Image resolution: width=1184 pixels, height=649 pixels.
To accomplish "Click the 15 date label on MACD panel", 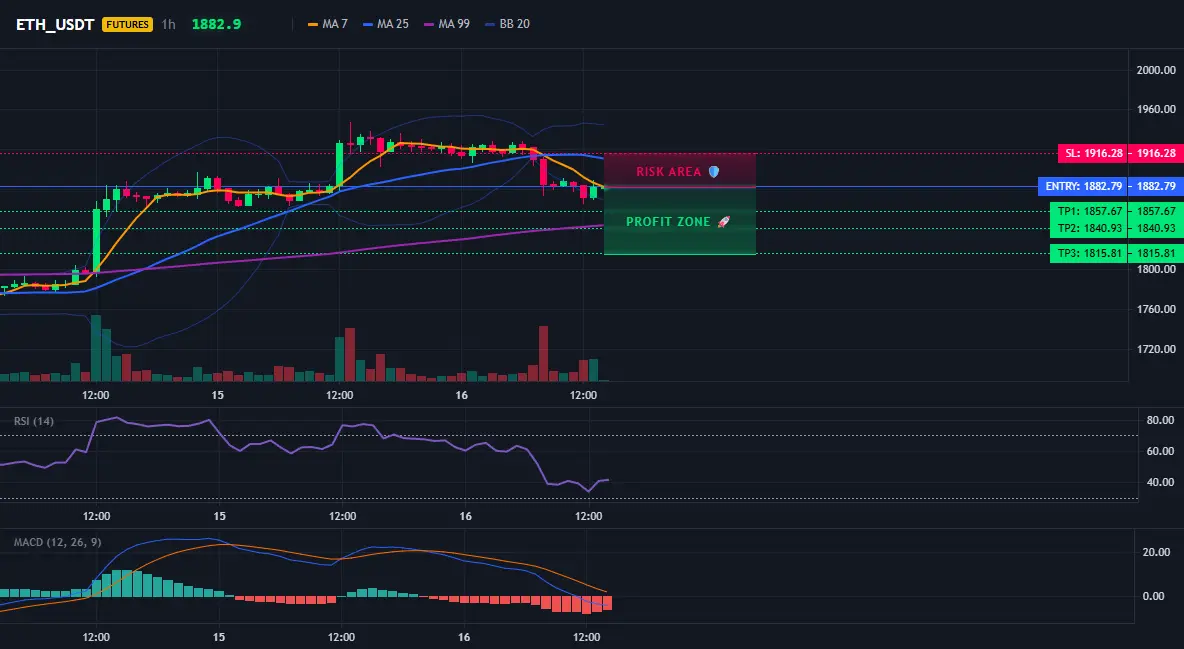I will [x=218, y=637].
